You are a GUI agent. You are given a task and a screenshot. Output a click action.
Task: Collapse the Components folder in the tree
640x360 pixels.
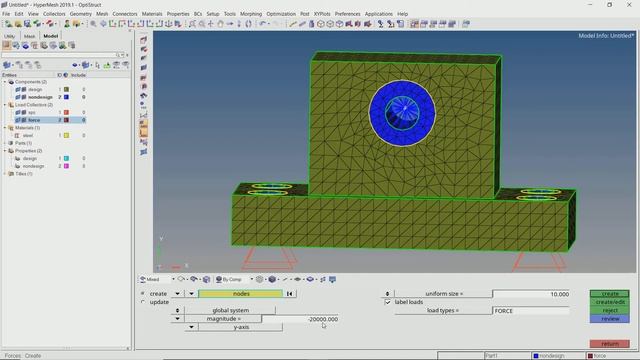[x=5, y=82]
